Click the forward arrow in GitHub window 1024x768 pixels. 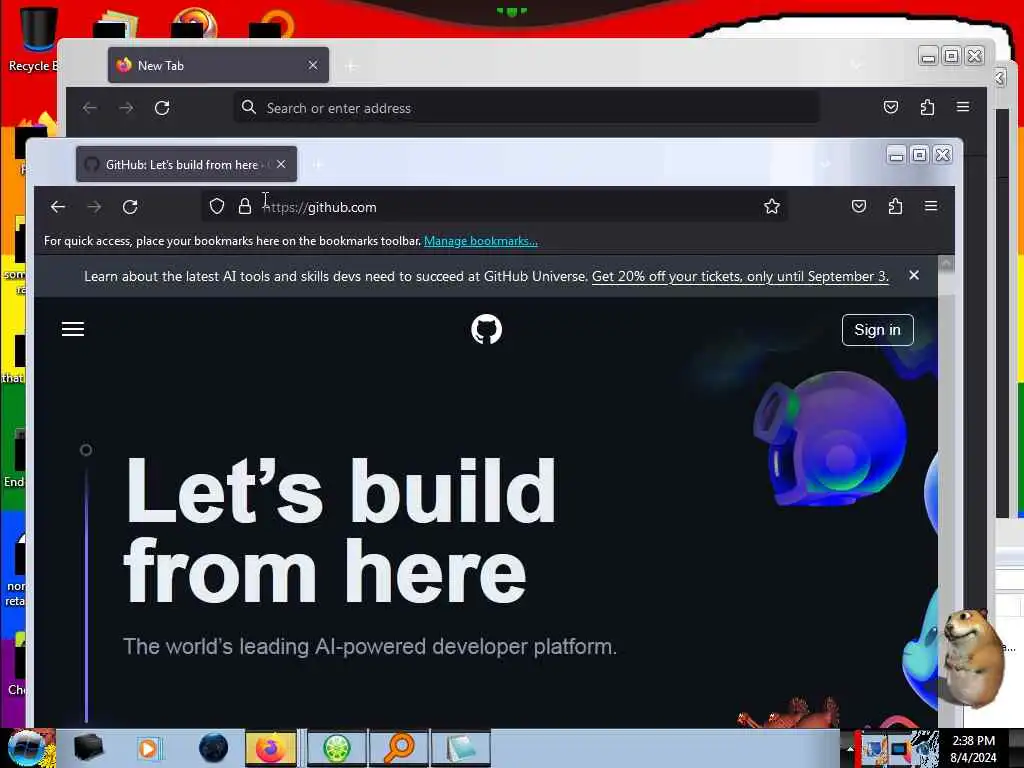94,207
